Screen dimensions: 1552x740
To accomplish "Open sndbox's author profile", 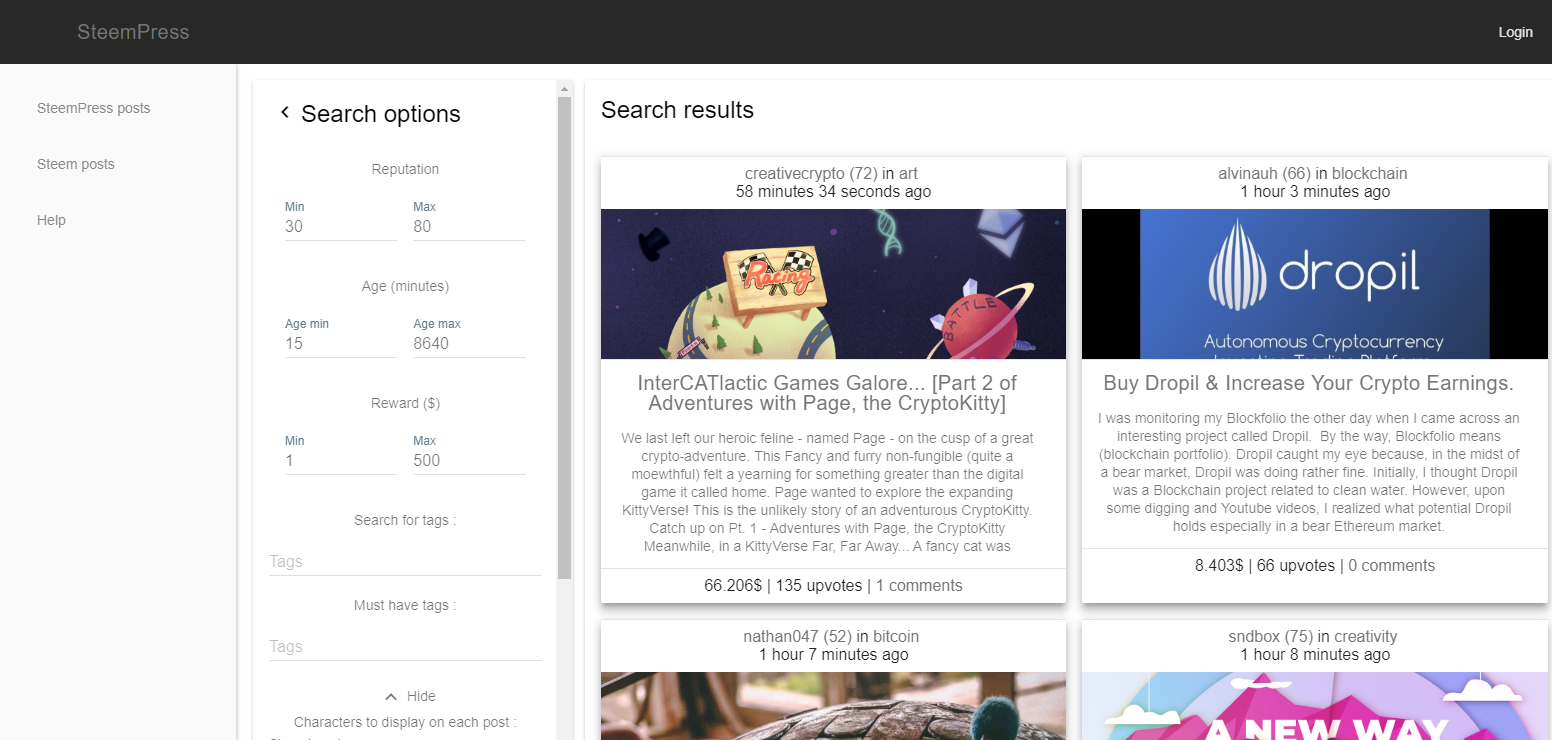I will [x=1270, y=637].
